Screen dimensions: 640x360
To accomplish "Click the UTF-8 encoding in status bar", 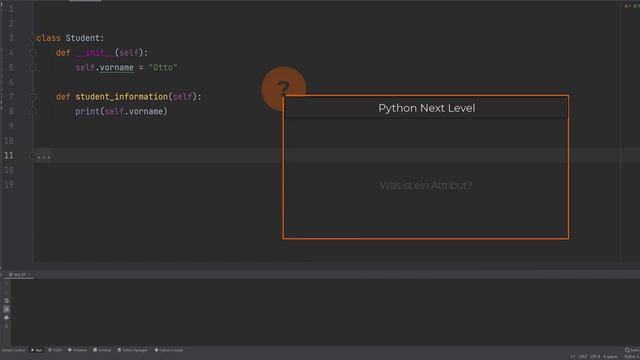I will [595, 357].
